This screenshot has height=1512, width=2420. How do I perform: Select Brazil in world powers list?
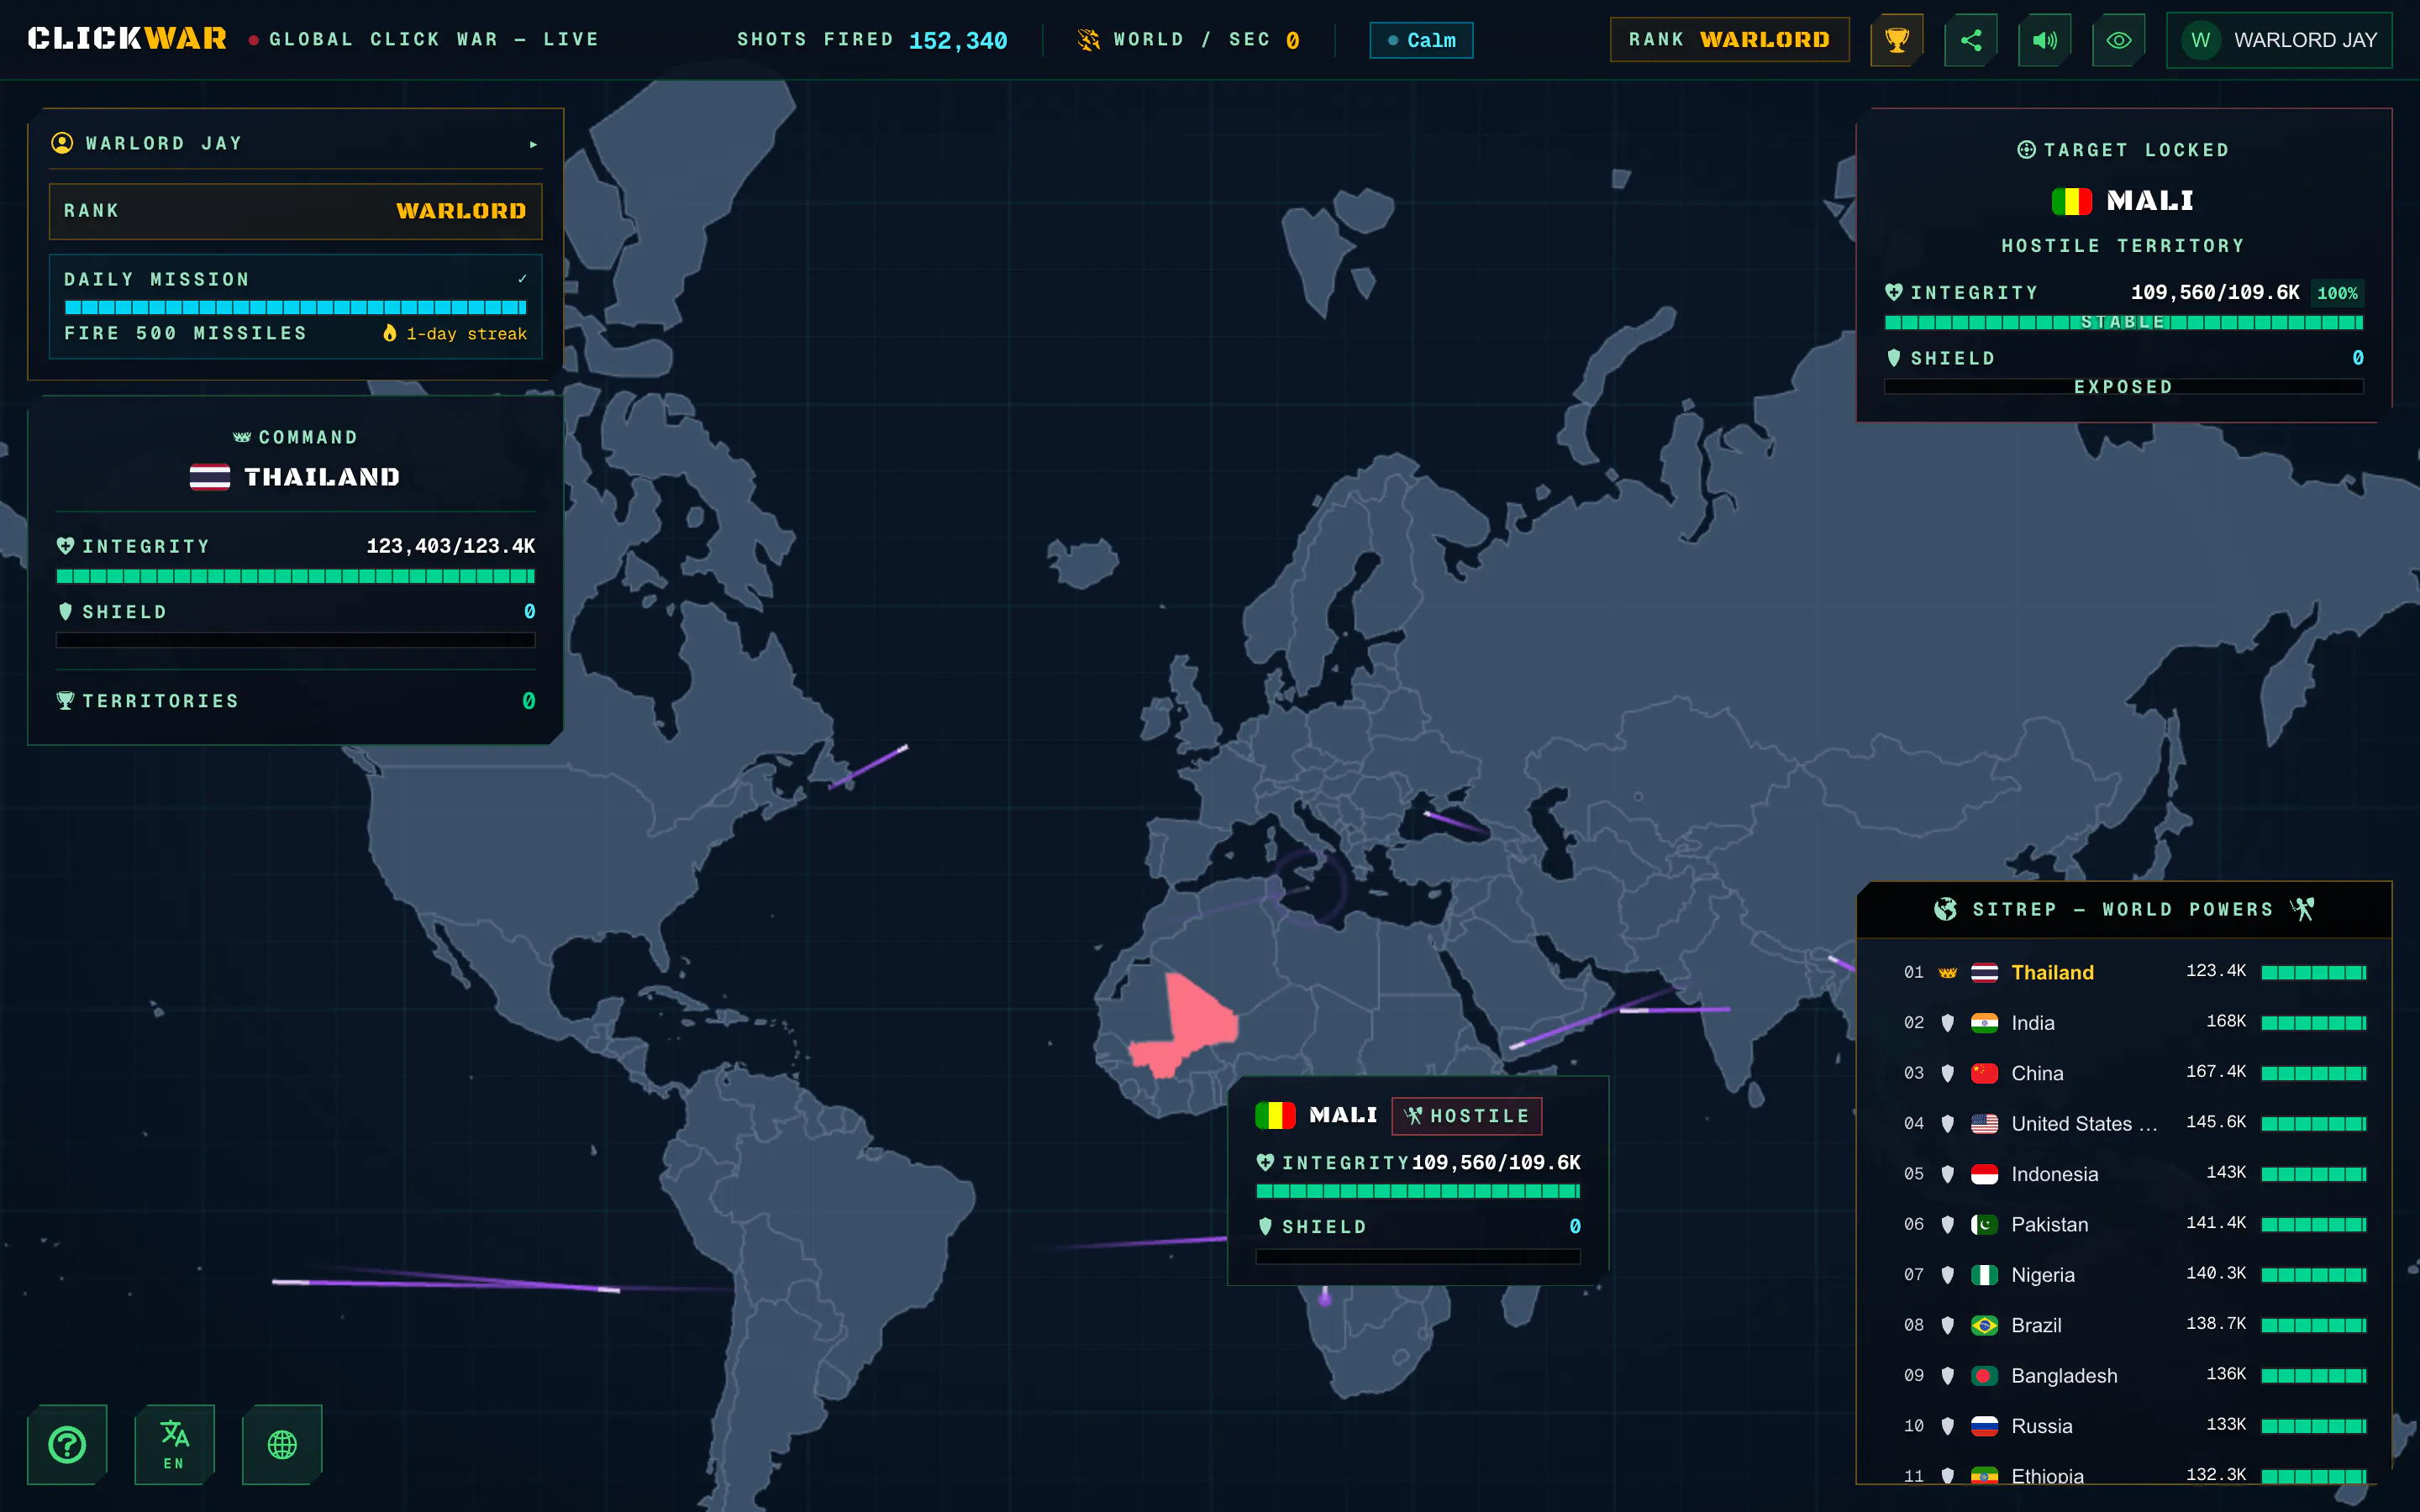click(x=2124, y=1325)
